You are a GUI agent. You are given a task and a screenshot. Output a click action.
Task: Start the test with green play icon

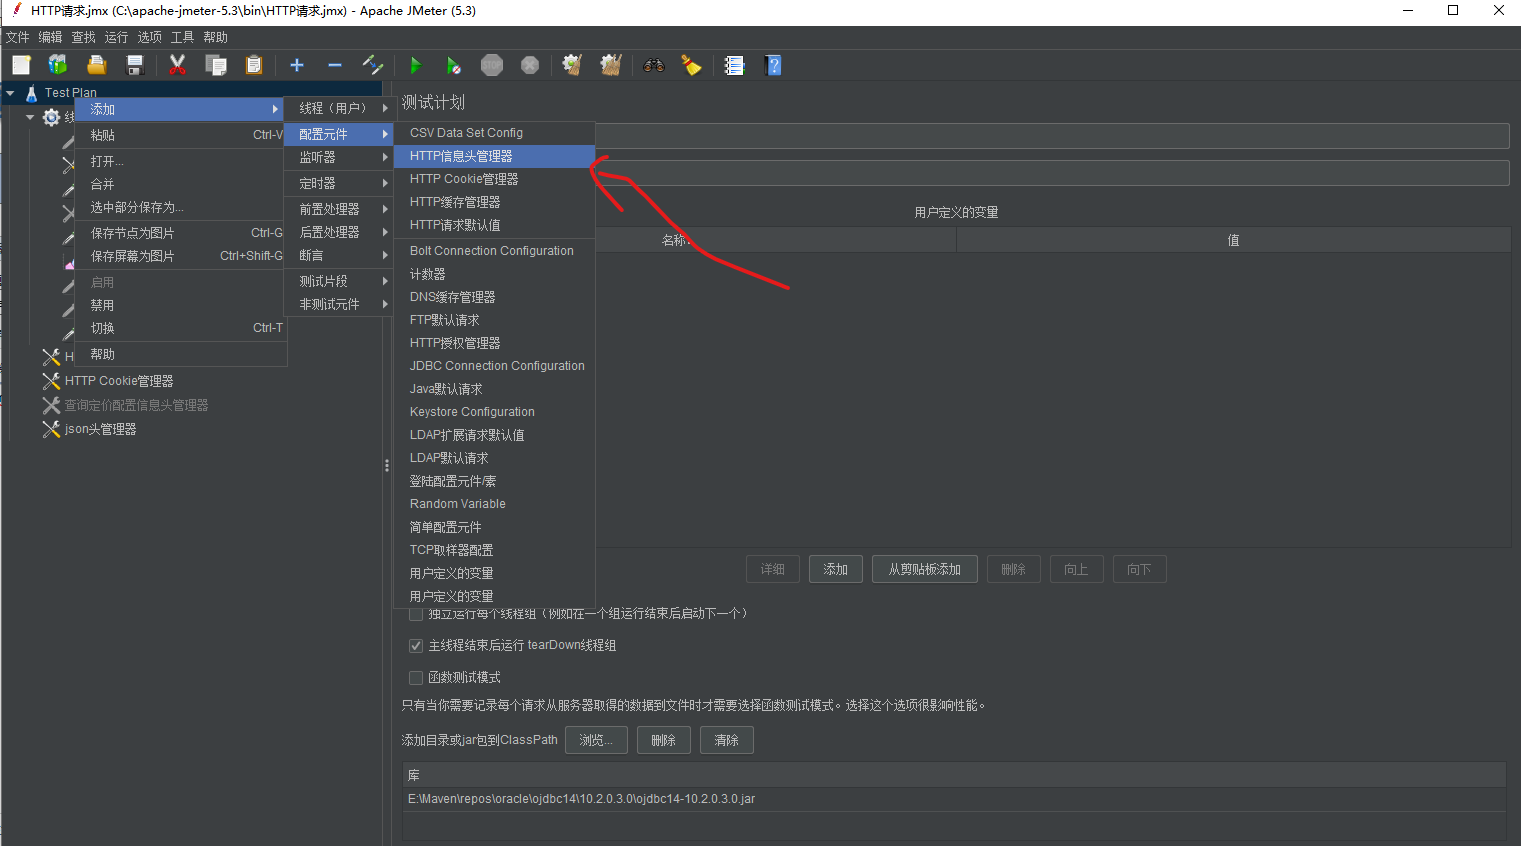click(415, 65)
